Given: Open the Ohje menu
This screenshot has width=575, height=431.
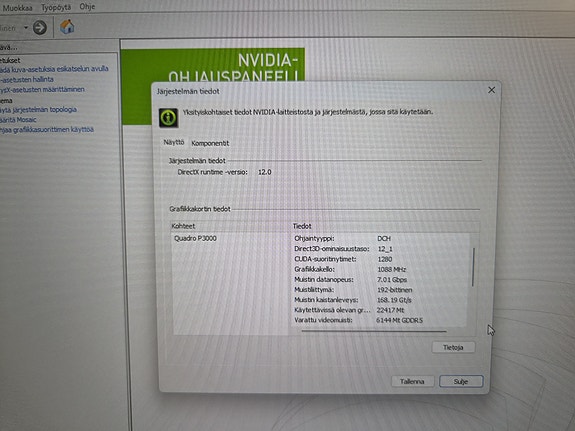Looking at the screenshot, I should (87, 7).
